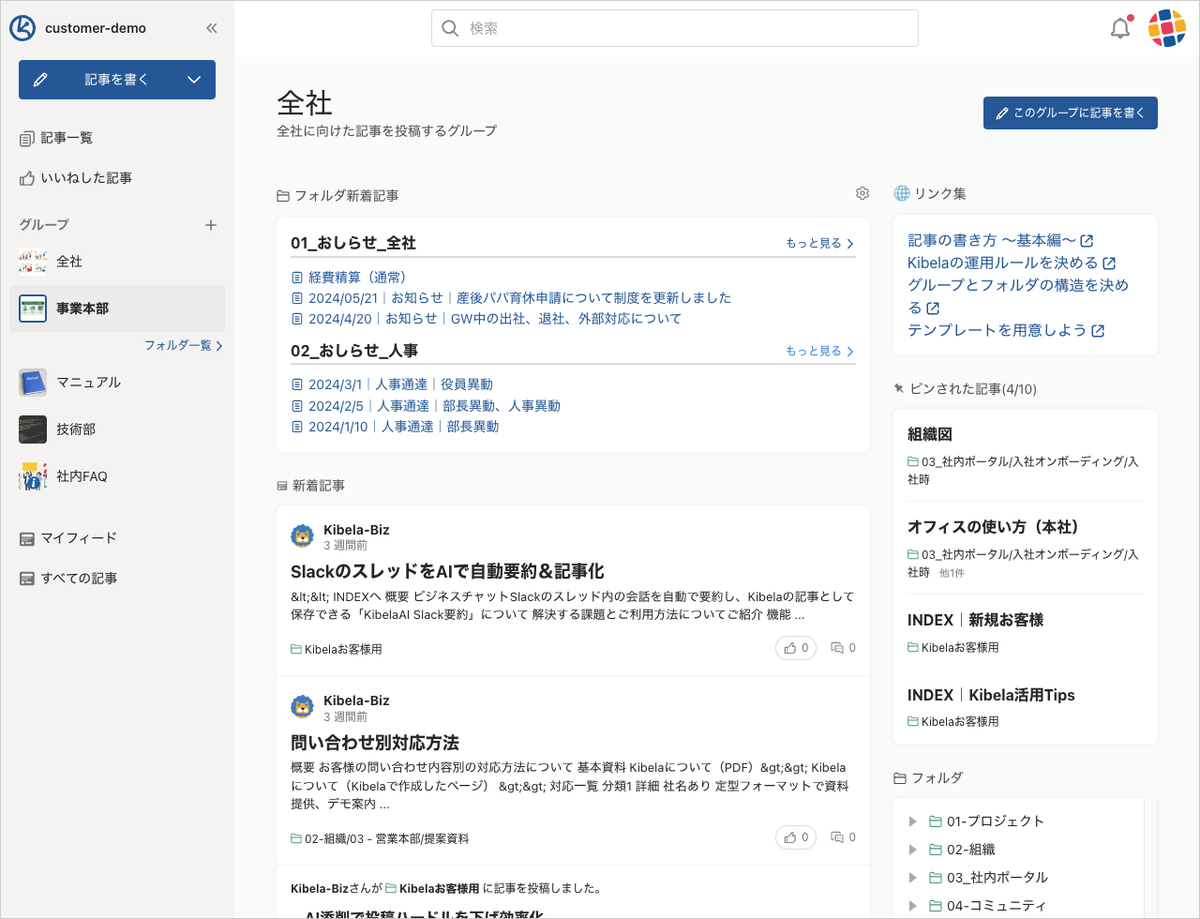Image resolution: width=1200 pixels, height=919 pixels.
Task: Open 経費精算（通常） article
Action: coord(357,277)
